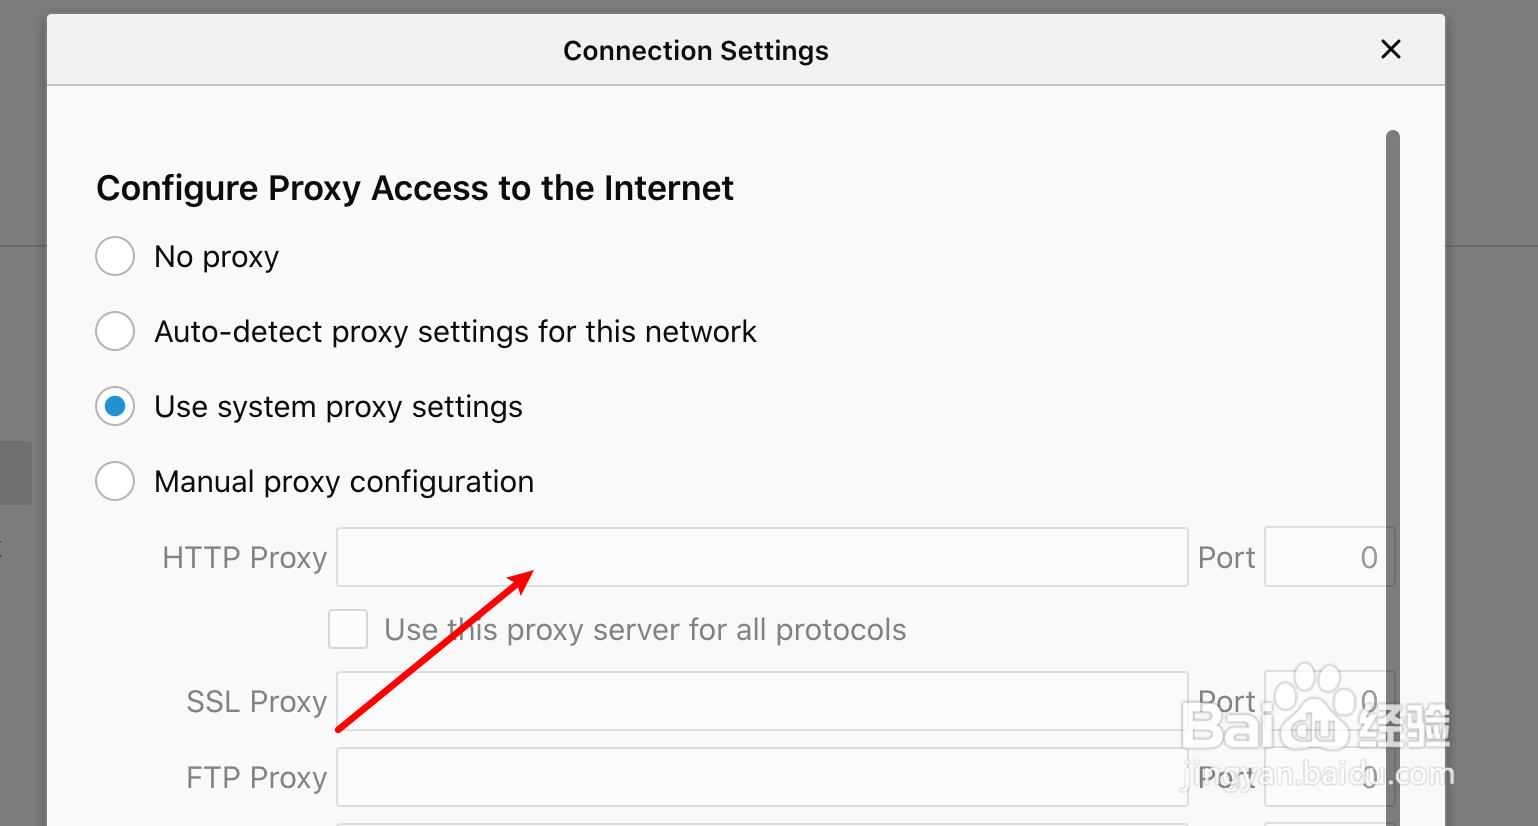Choose the Auto-detect proxy settings radio button
1538x826 pixels.
[115, 331]
